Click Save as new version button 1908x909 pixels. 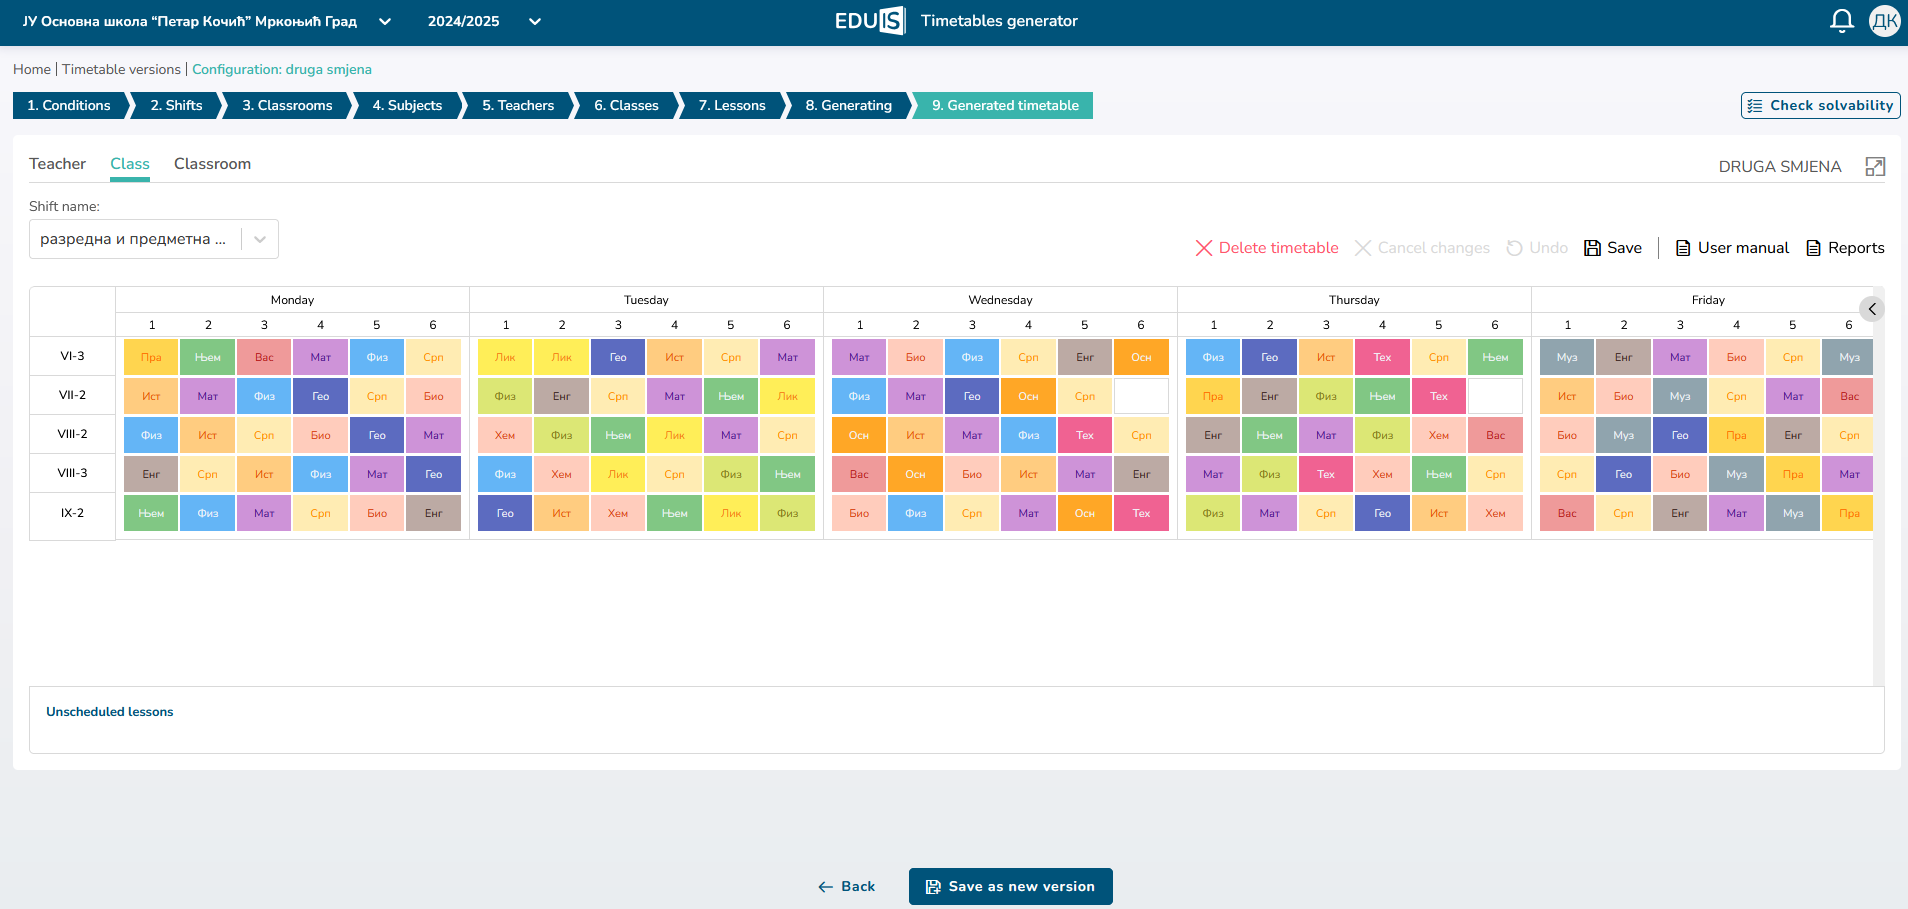point(1010,886)
